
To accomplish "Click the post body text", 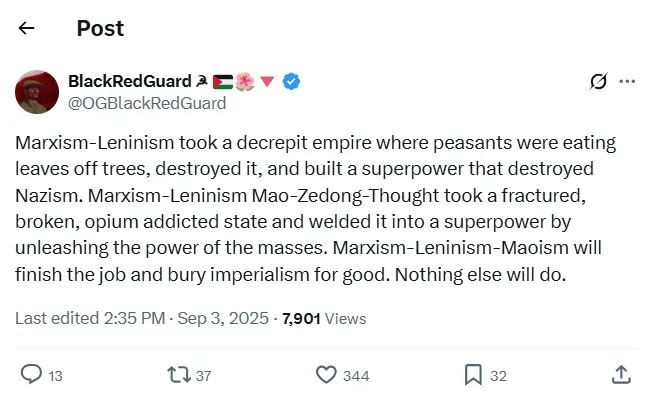I will click(316, 208).
